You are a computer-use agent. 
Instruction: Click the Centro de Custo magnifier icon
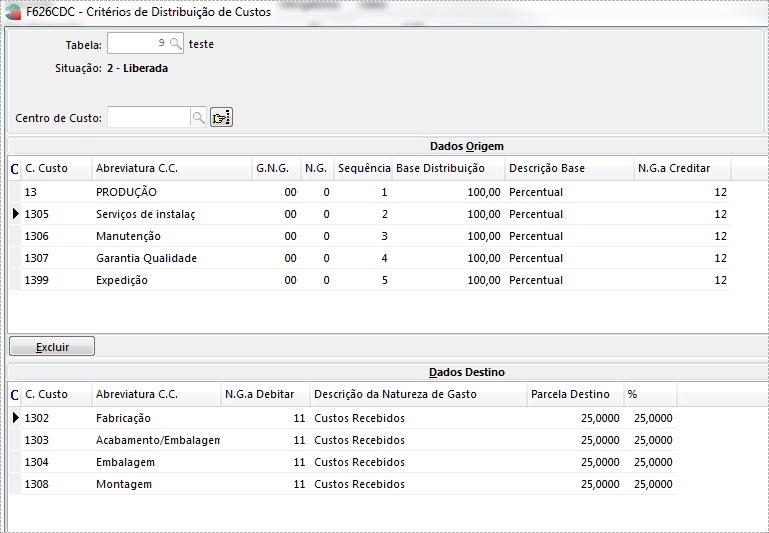[198, 118]
